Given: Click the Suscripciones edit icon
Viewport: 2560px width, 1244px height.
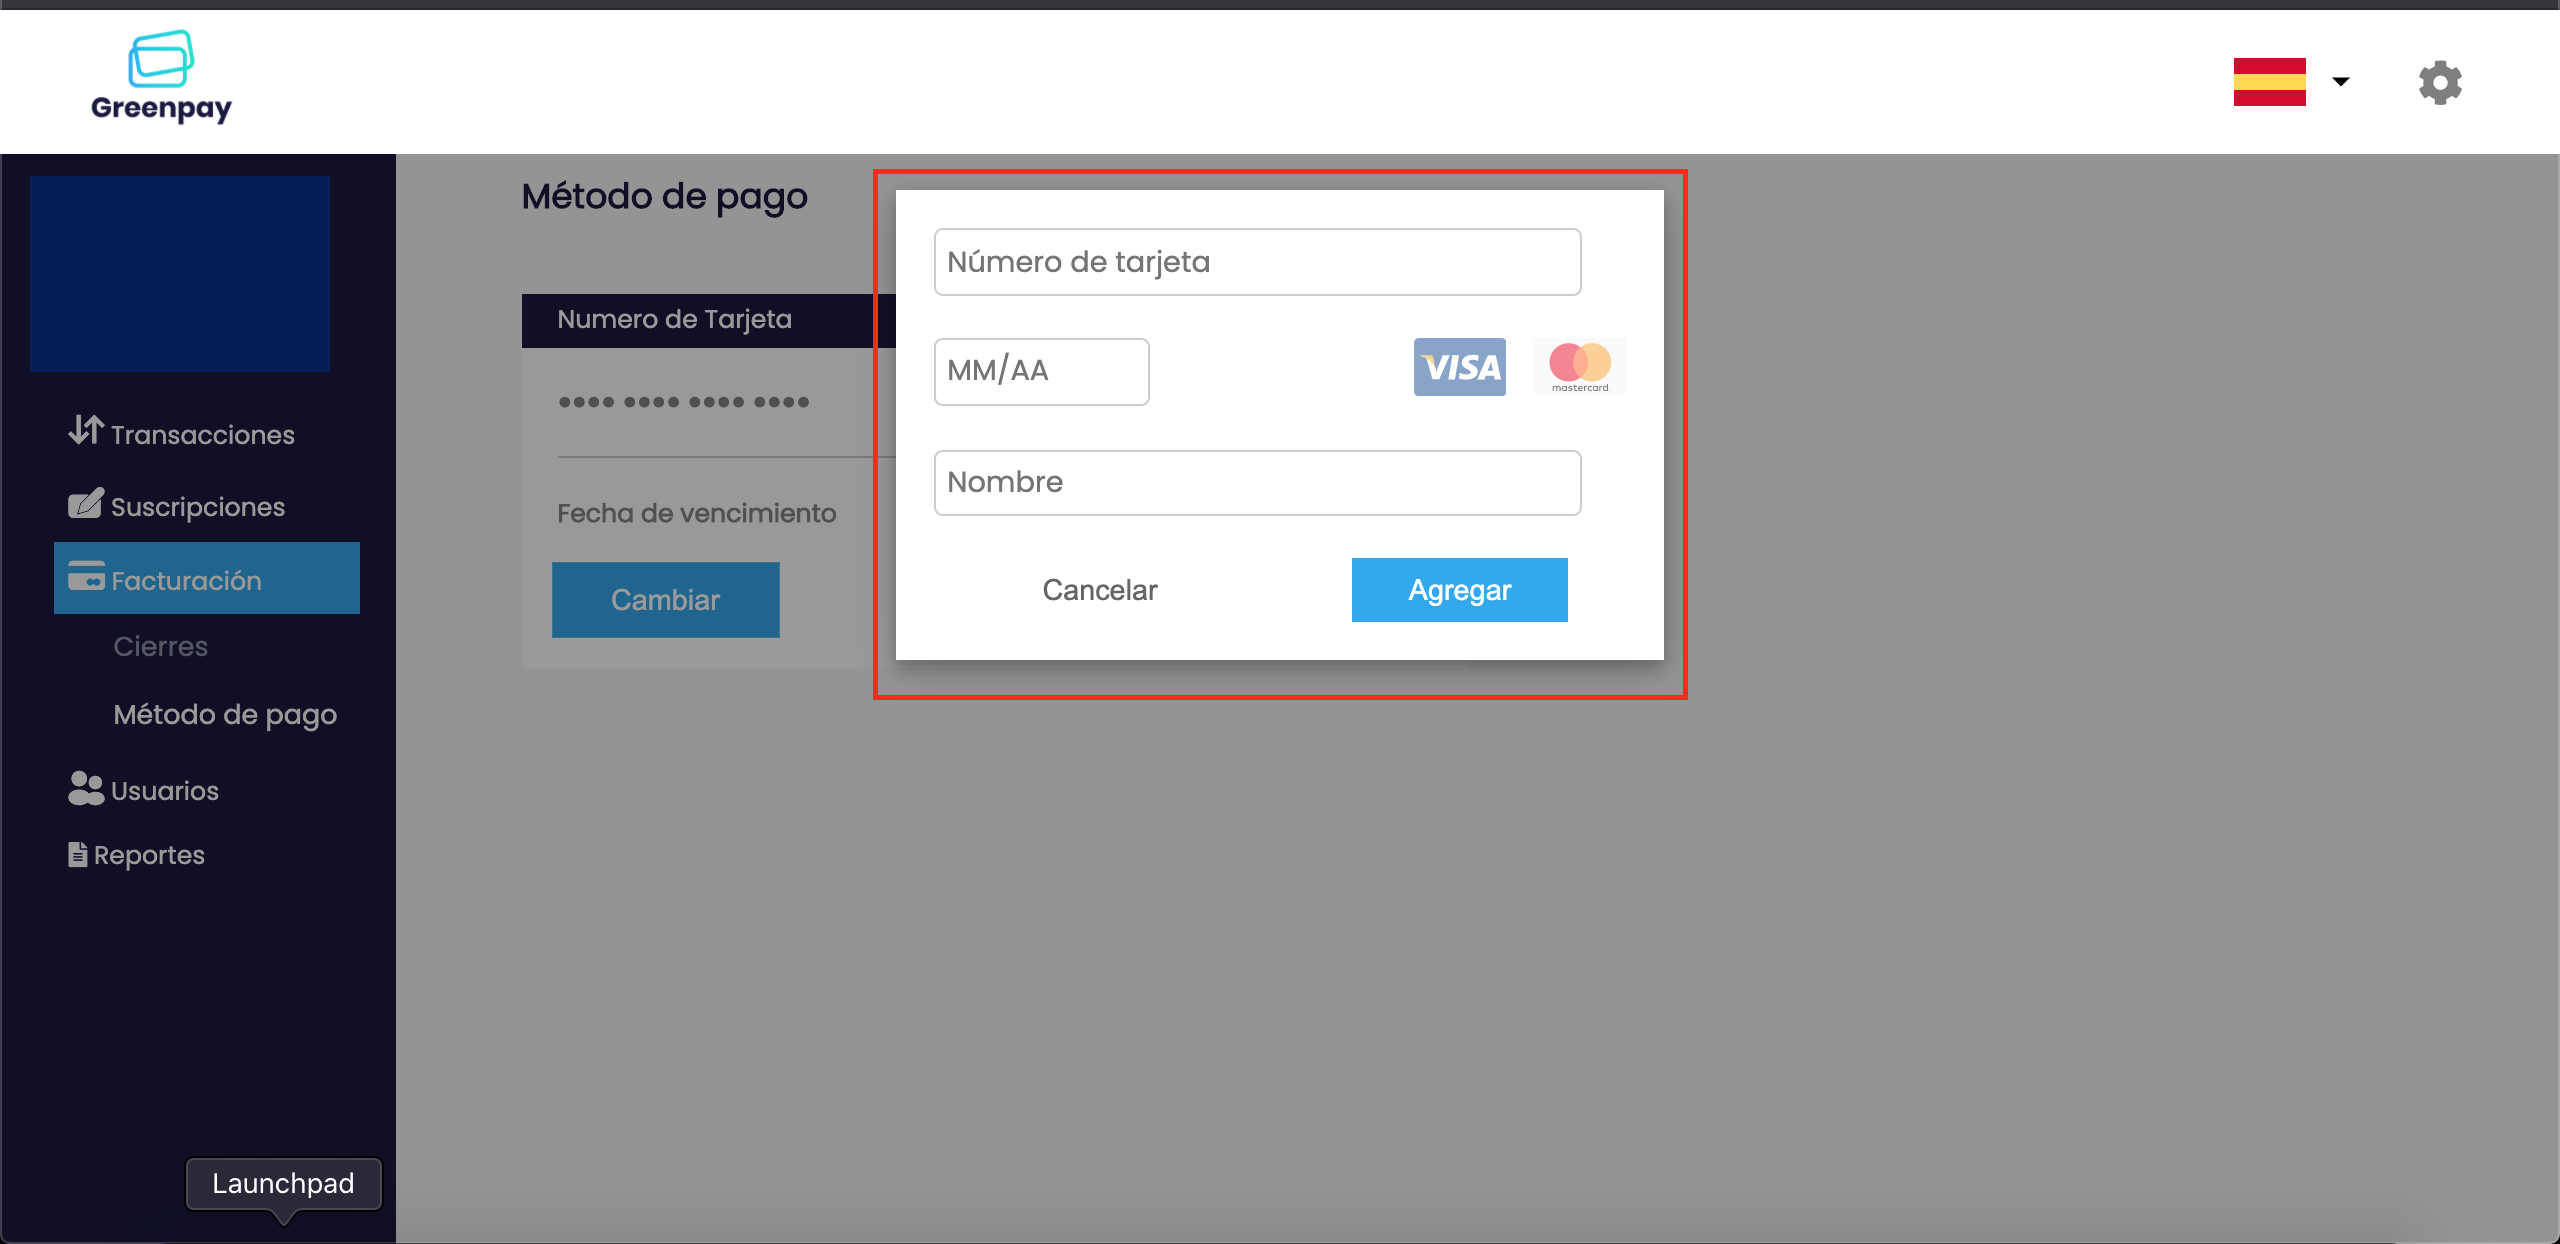Looking at the screenshot, I should [x=85, y=503].
